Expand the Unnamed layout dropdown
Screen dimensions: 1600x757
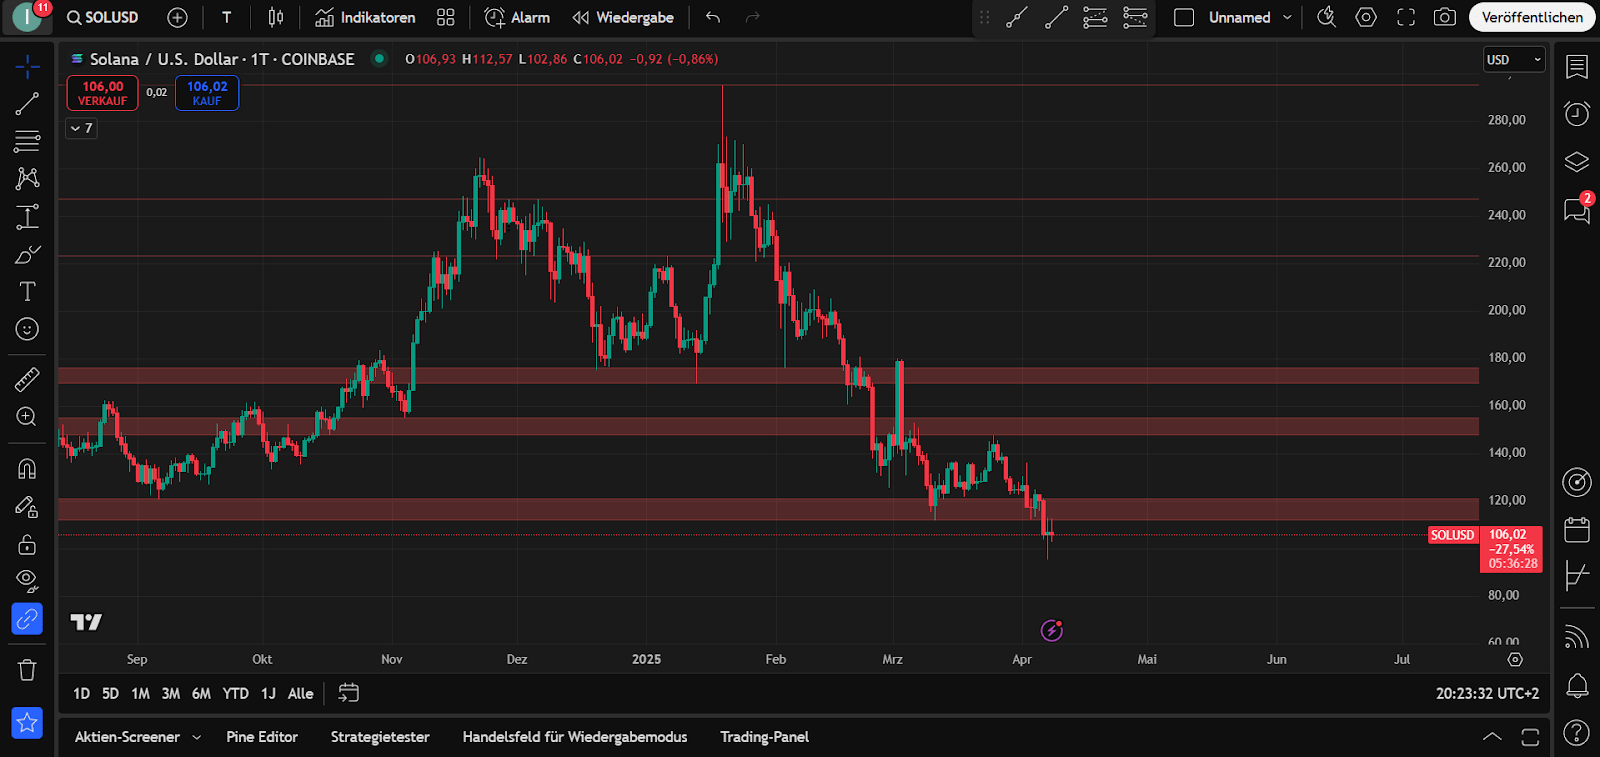[x=1287, y=17]
